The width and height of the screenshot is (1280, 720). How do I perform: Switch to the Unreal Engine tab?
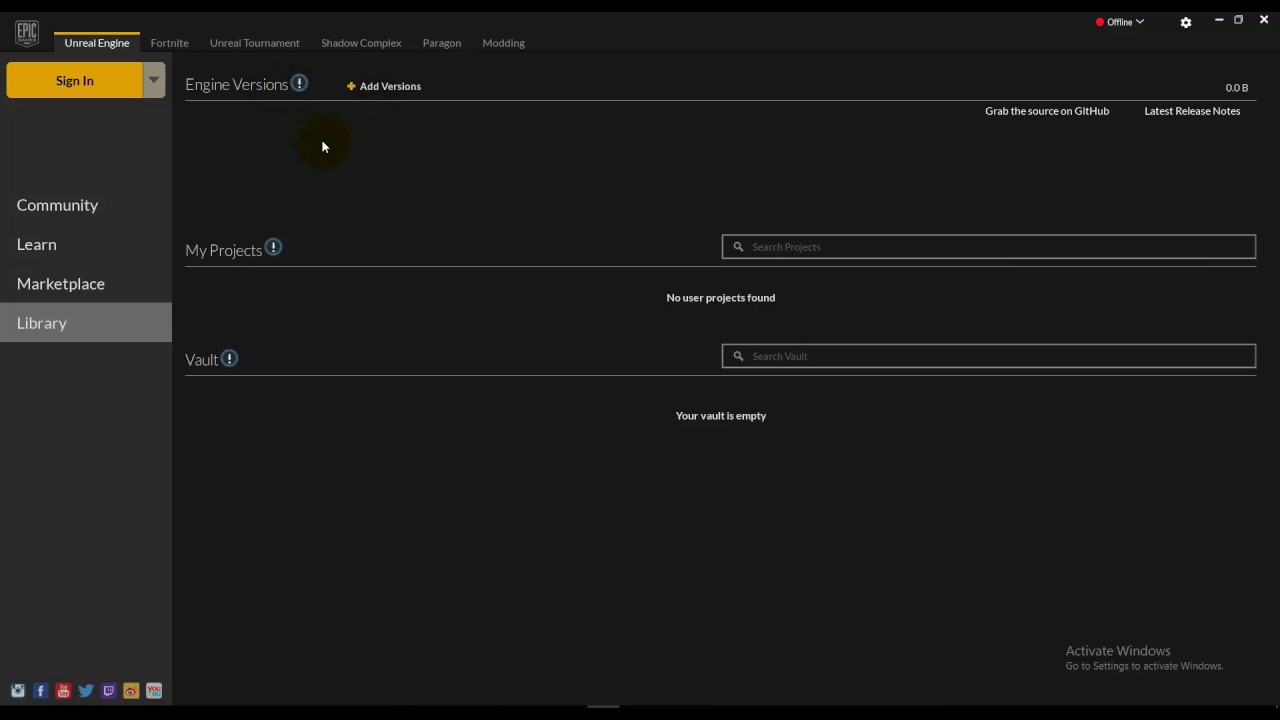pos(97,43)
